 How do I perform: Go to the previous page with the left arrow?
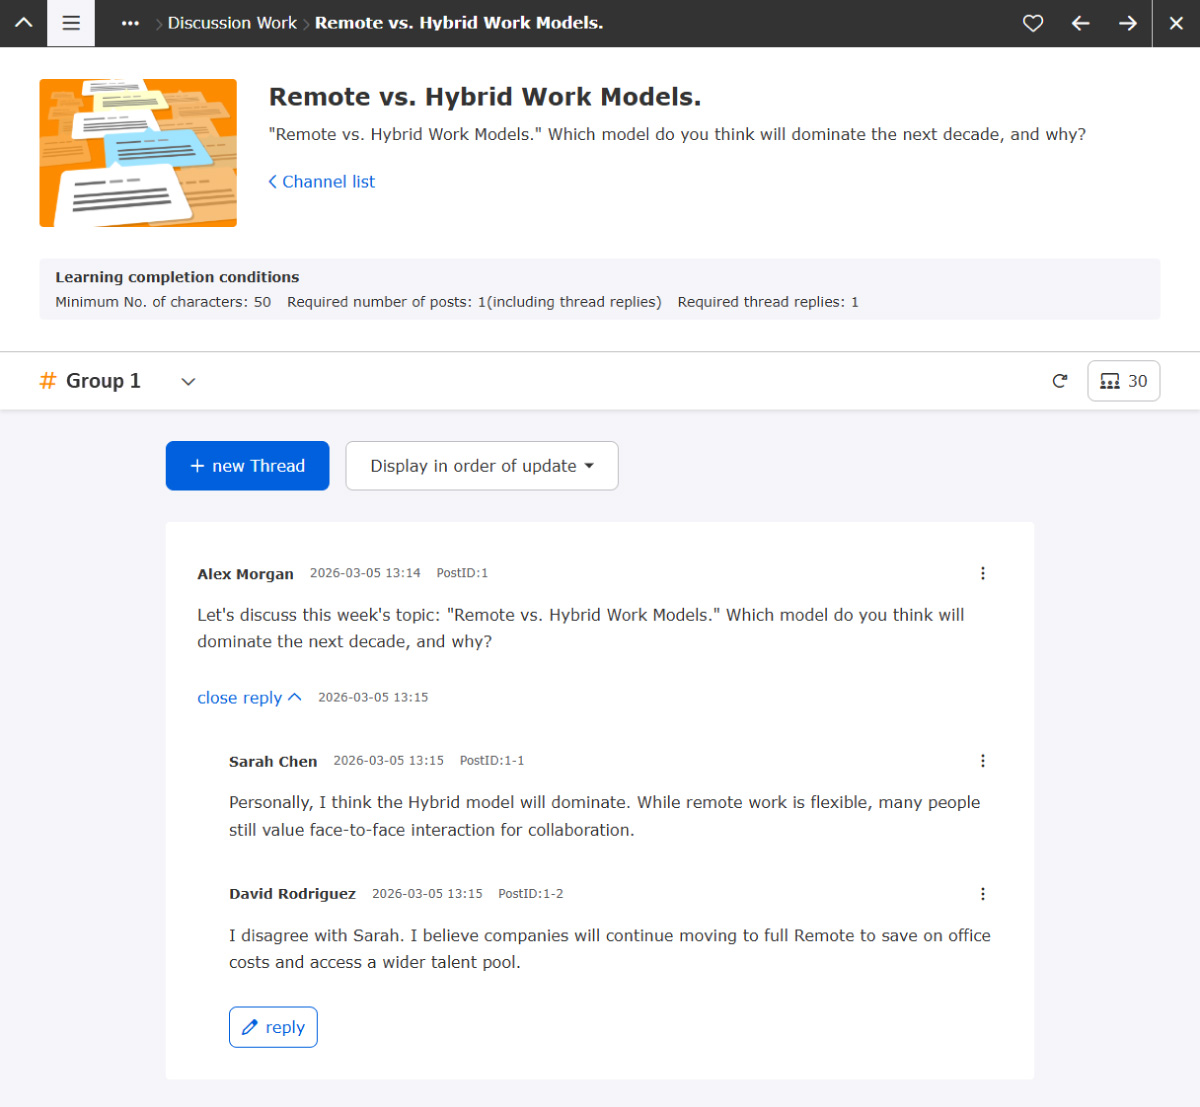(x=1081, y=23)
